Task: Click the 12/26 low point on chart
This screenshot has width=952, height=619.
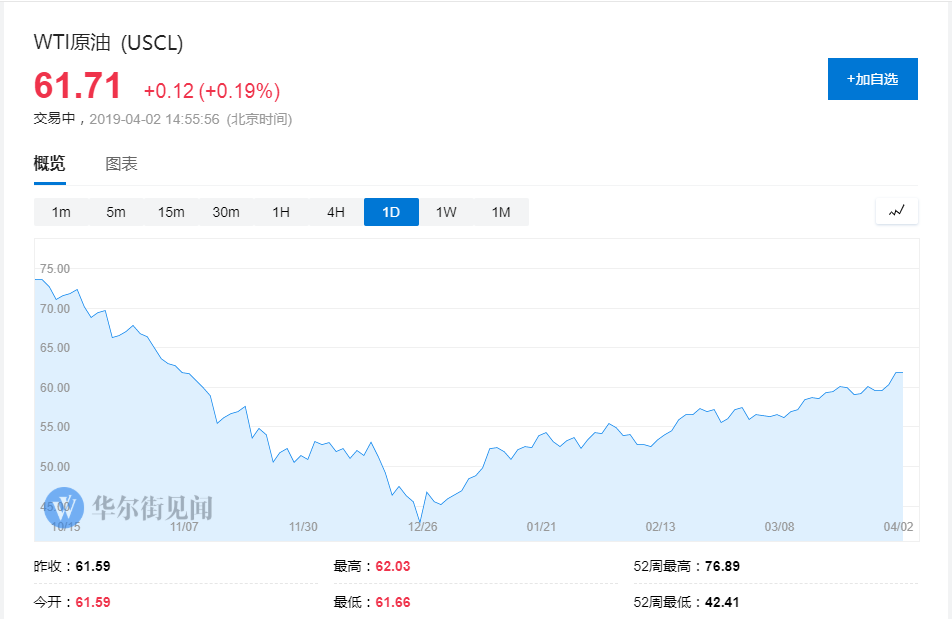Action: 420,521
